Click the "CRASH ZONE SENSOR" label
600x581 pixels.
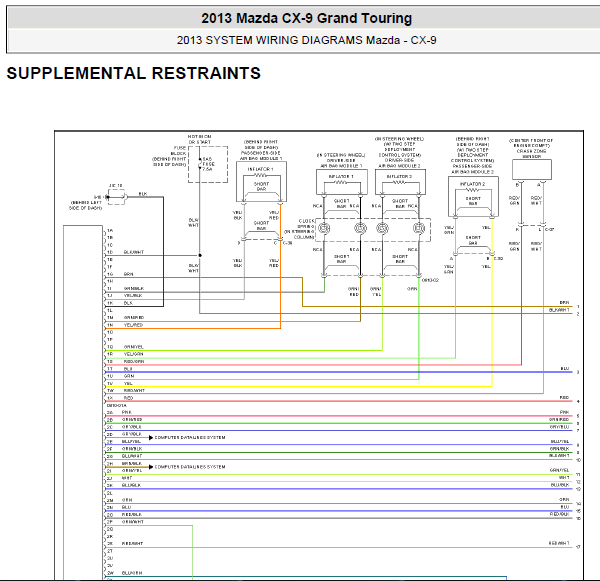click(532, 153)
